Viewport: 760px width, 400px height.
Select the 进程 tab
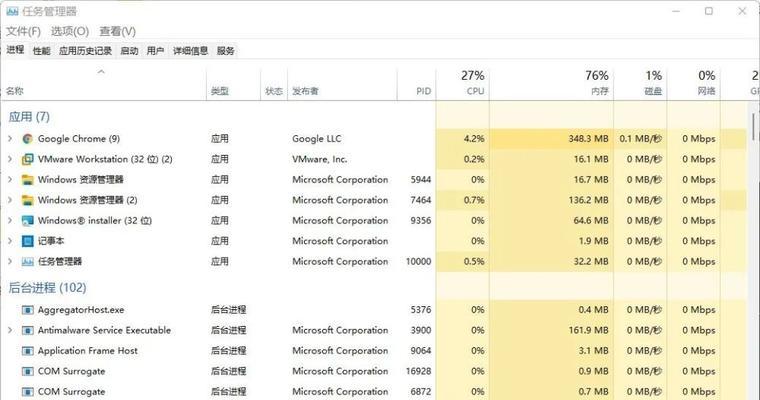tap(15, 50)
